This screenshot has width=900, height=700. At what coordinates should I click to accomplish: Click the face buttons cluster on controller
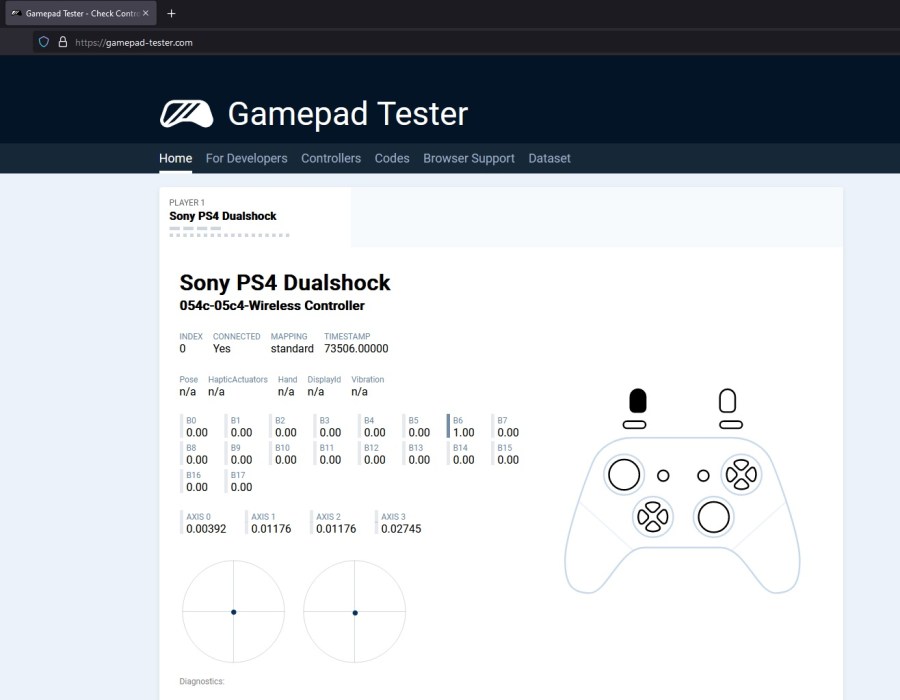tap(741, 473)
